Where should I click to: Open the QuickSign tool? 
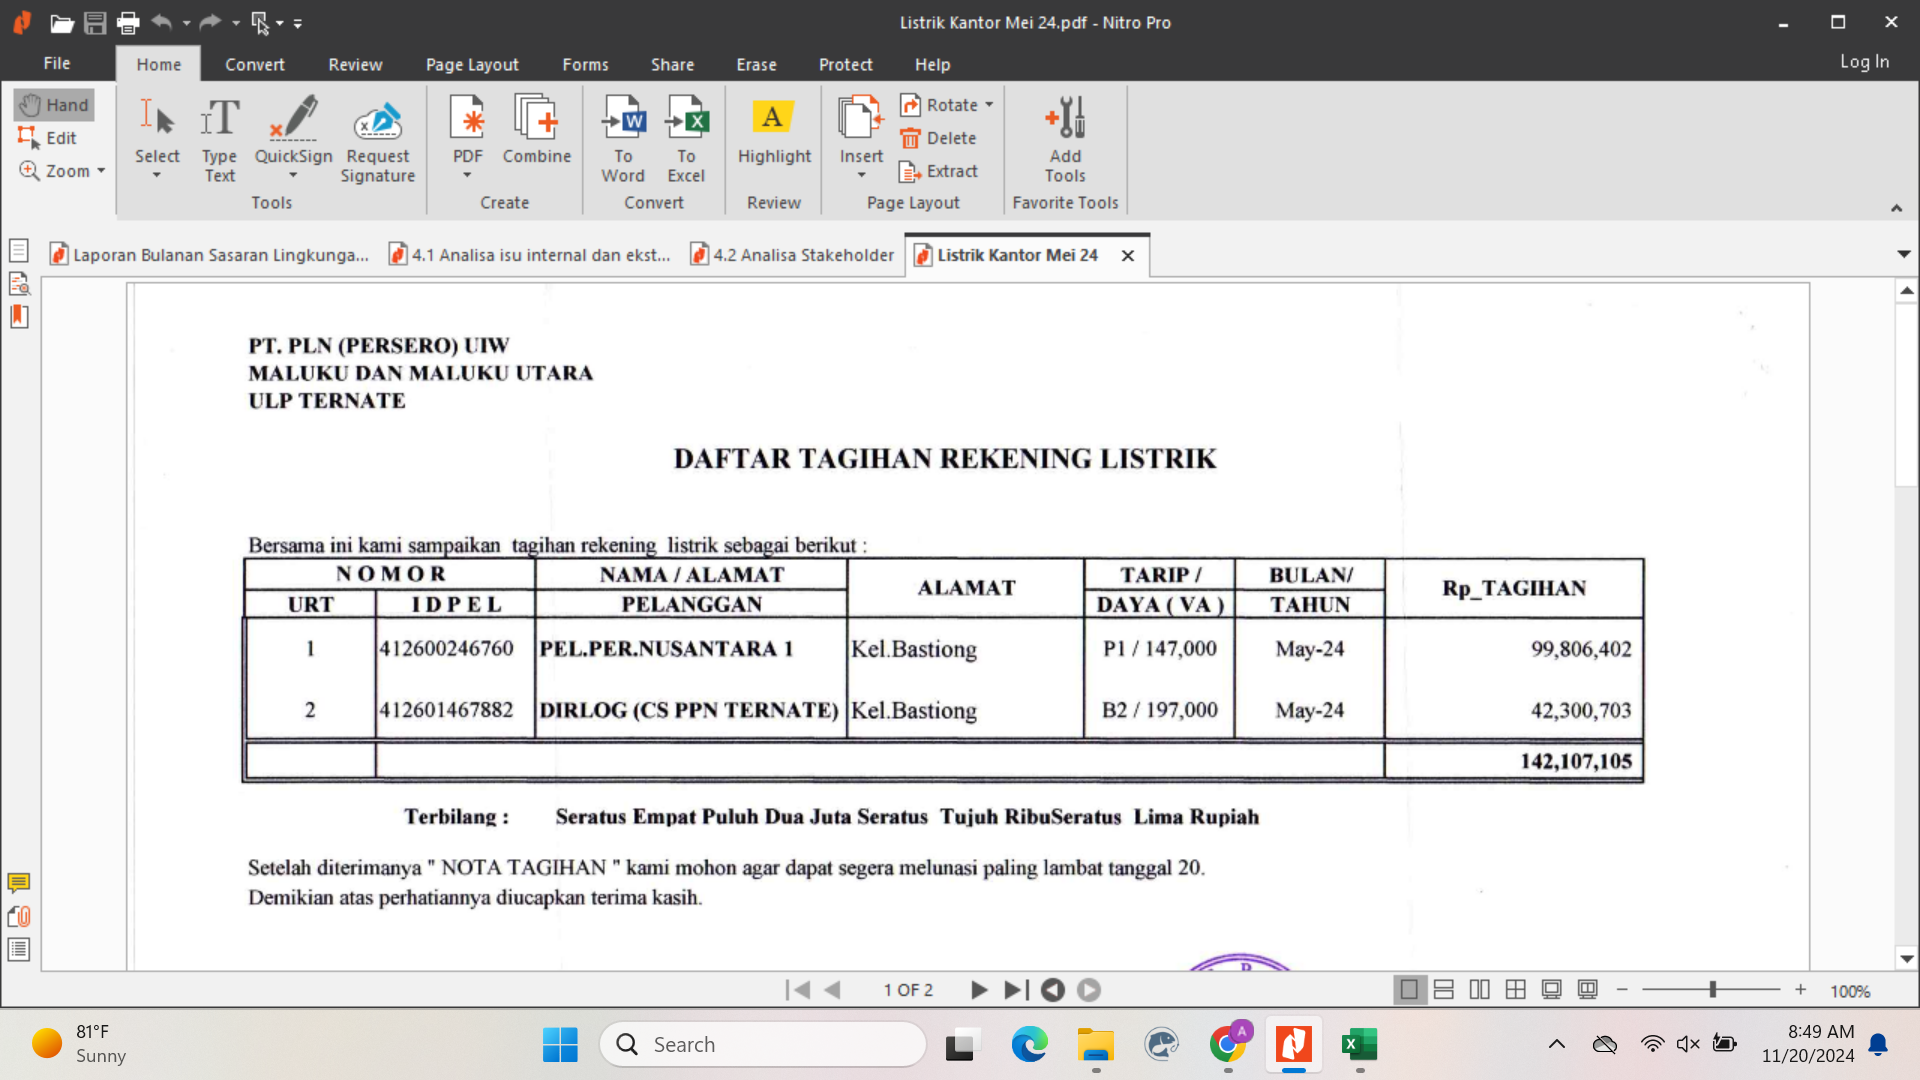coord(293,128)
